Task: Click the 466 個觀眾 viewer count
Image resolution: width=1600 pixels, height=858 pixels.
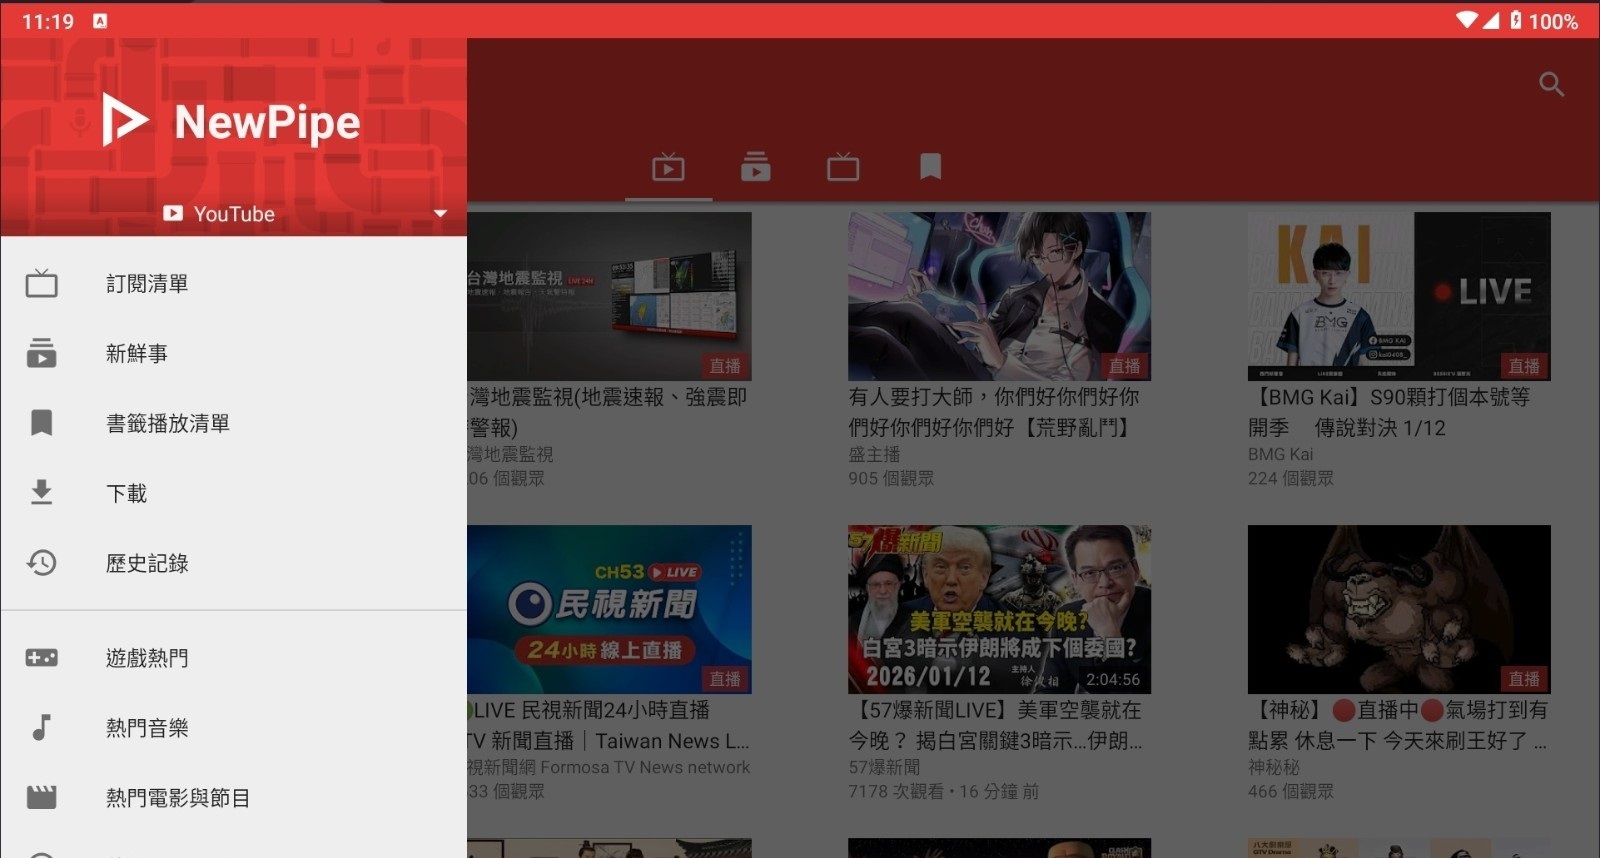Action: 1291,791
